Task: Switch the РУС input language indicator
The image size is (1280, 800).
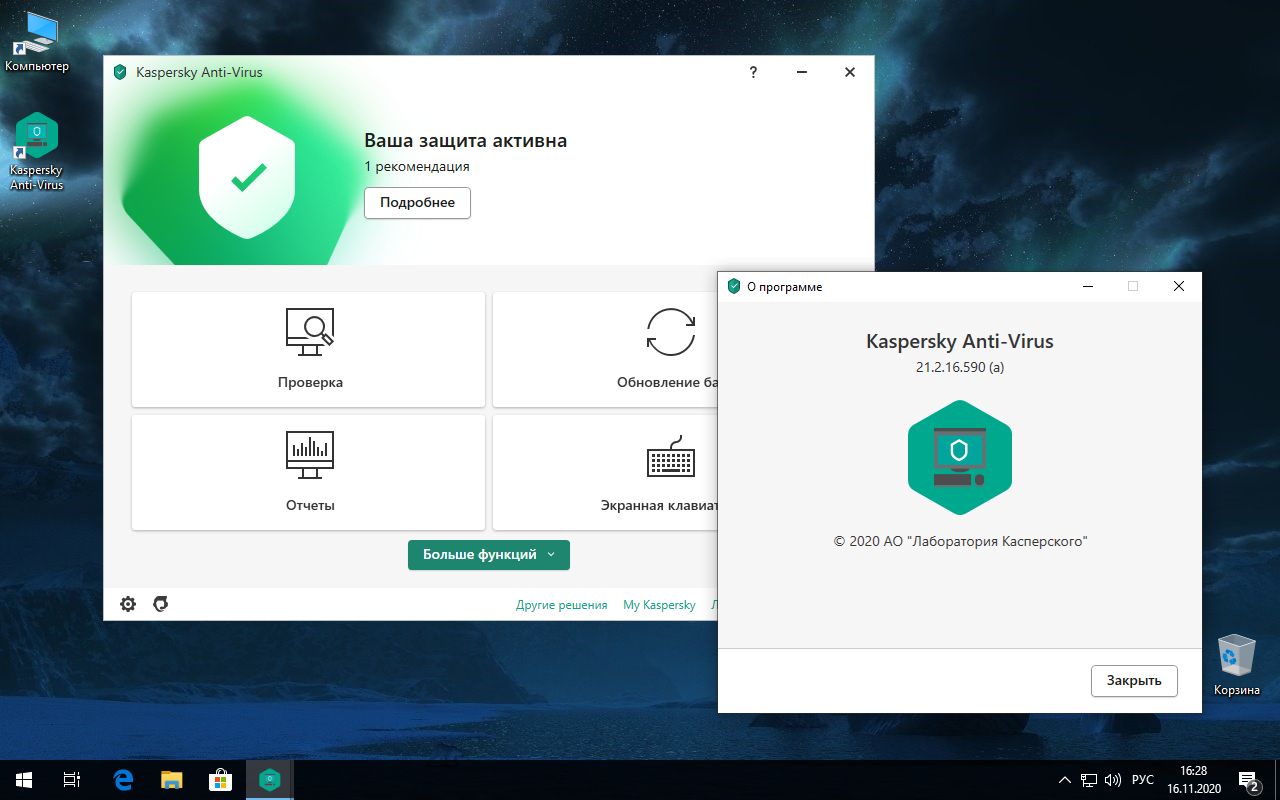Action: point(1143,780)
